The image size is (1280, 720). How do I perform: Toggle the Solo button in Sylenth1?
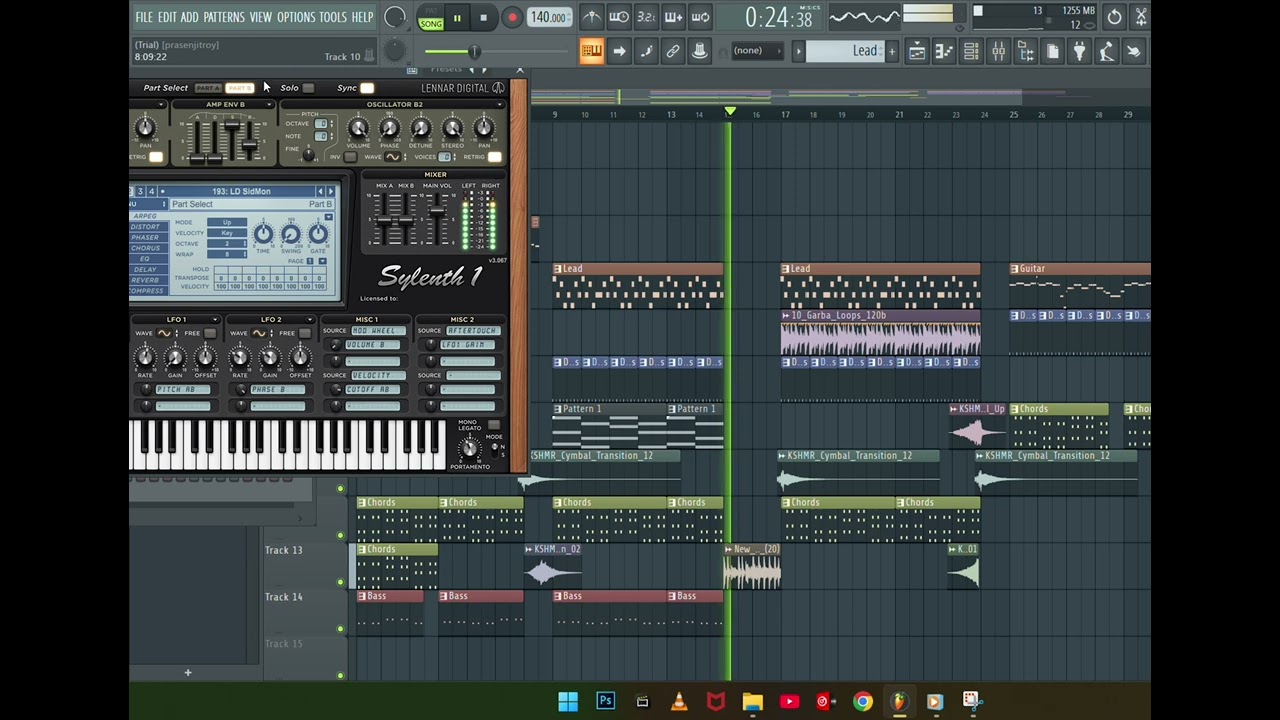point(308,88)
